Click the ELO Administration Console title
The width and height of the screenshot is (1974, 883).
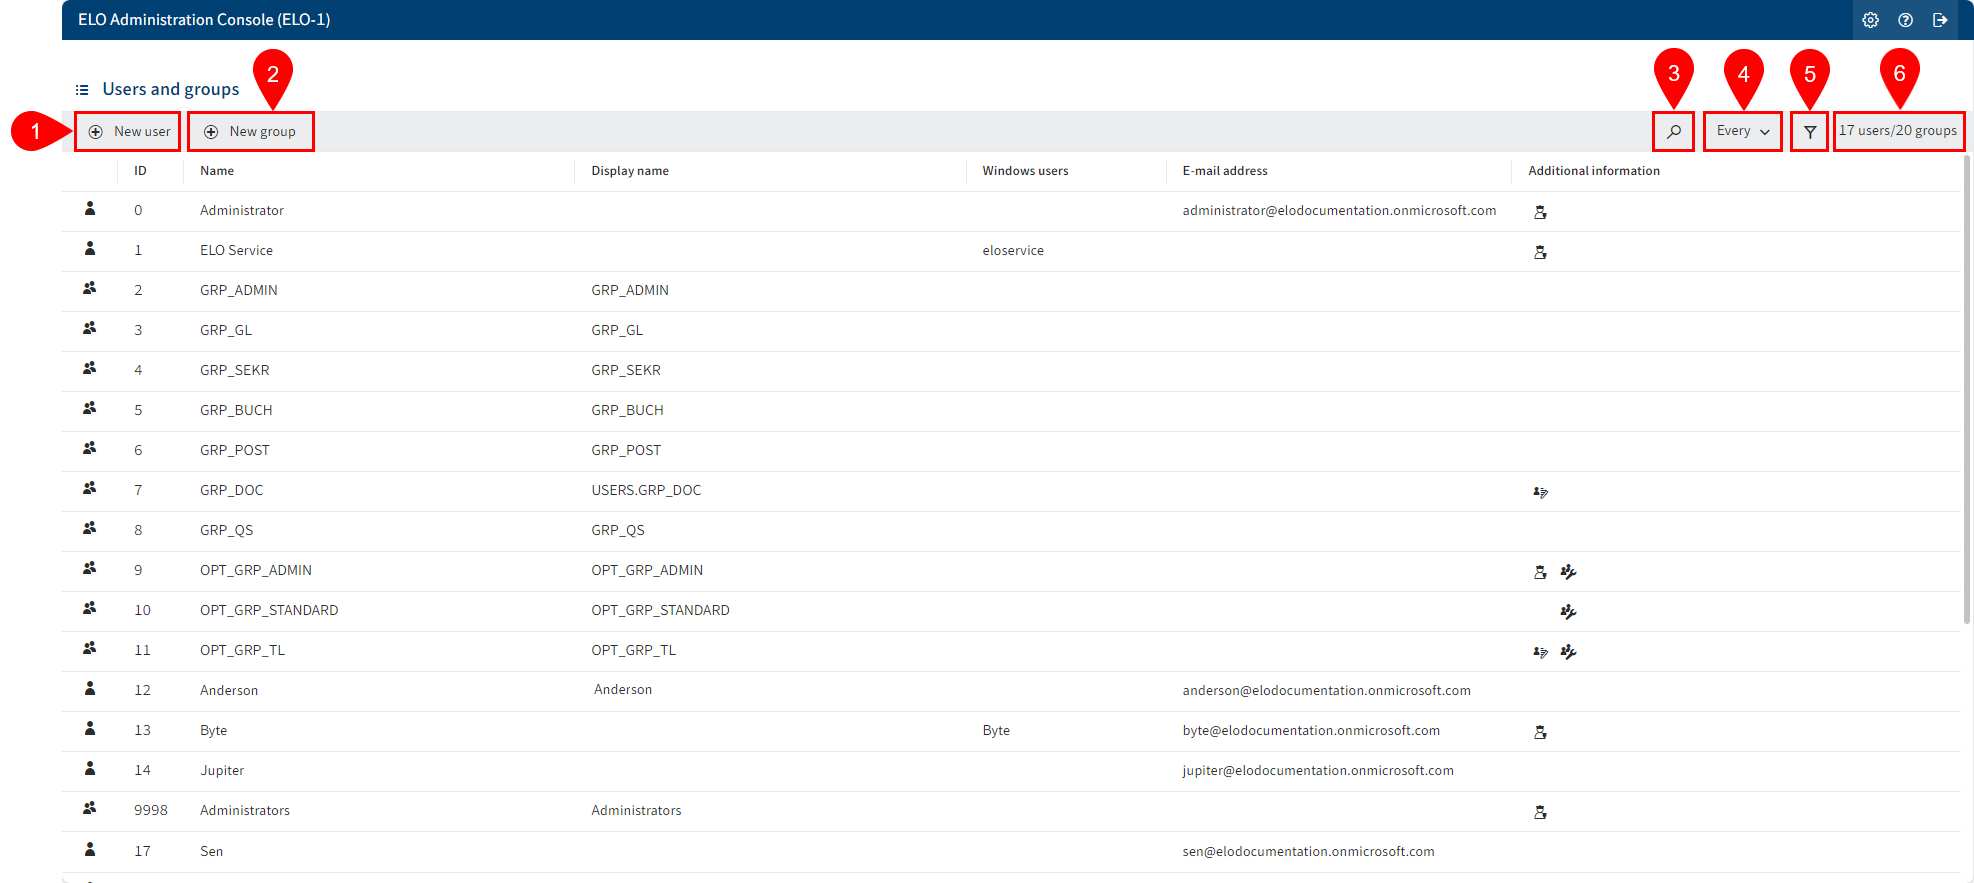tap(204, 20)
